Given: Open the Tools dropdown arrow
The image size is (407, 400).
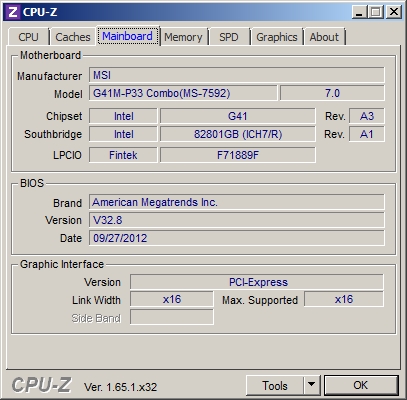Looking at the screenshot, I should pyautogui.click(x=312, y=385).
